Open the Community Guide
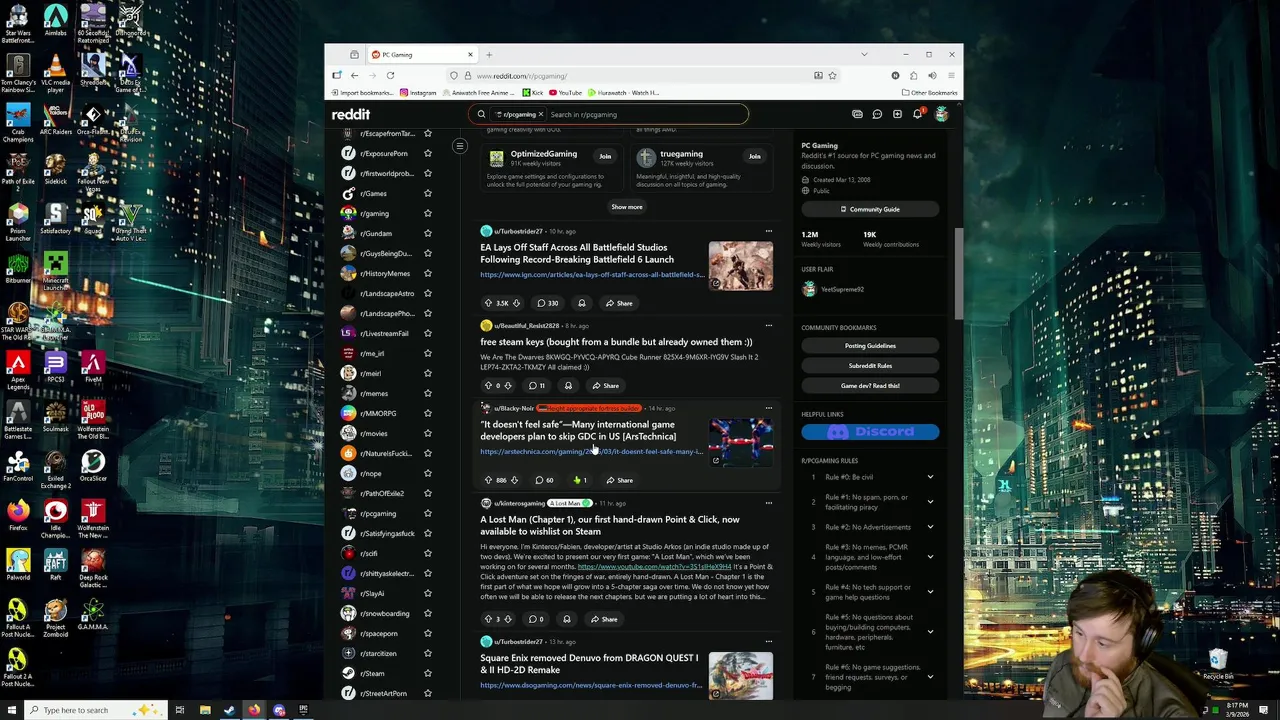This screenshot has height=720, width=1280. point(870,209)
